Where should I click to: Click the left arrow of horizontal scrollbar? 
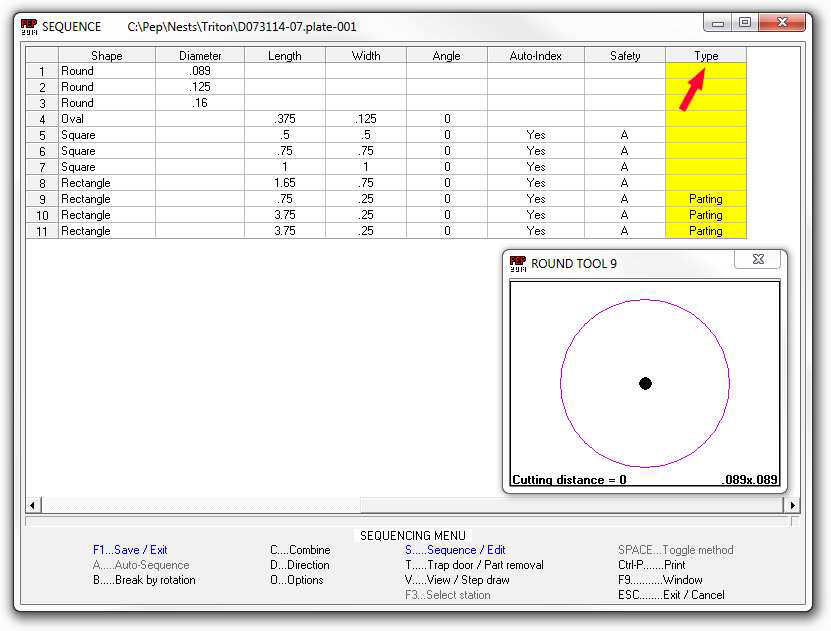pos(33,505)
